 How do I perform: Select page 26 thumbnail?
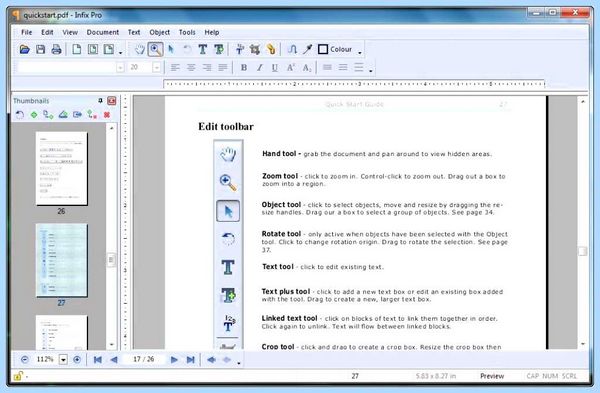click(x=61, y=168)
